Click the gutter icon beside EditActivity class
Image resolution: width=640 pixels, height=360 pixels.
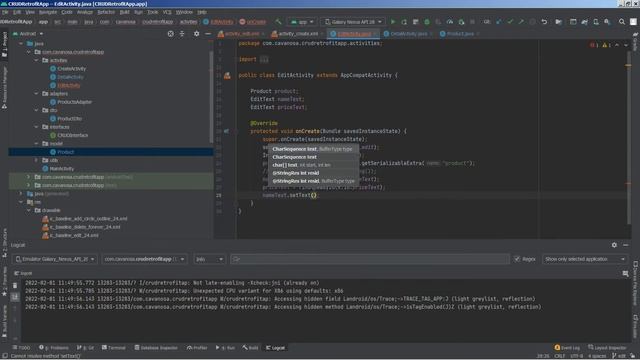(x=227, y=76)
